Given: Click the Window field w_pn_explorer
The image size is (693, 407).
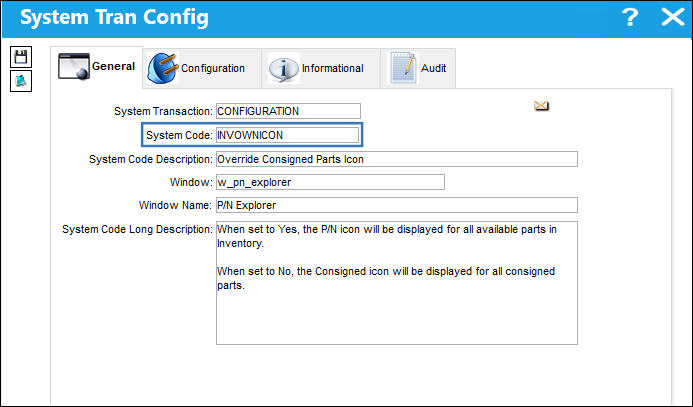Looking at the screenshot, I should tap(330, 182).
